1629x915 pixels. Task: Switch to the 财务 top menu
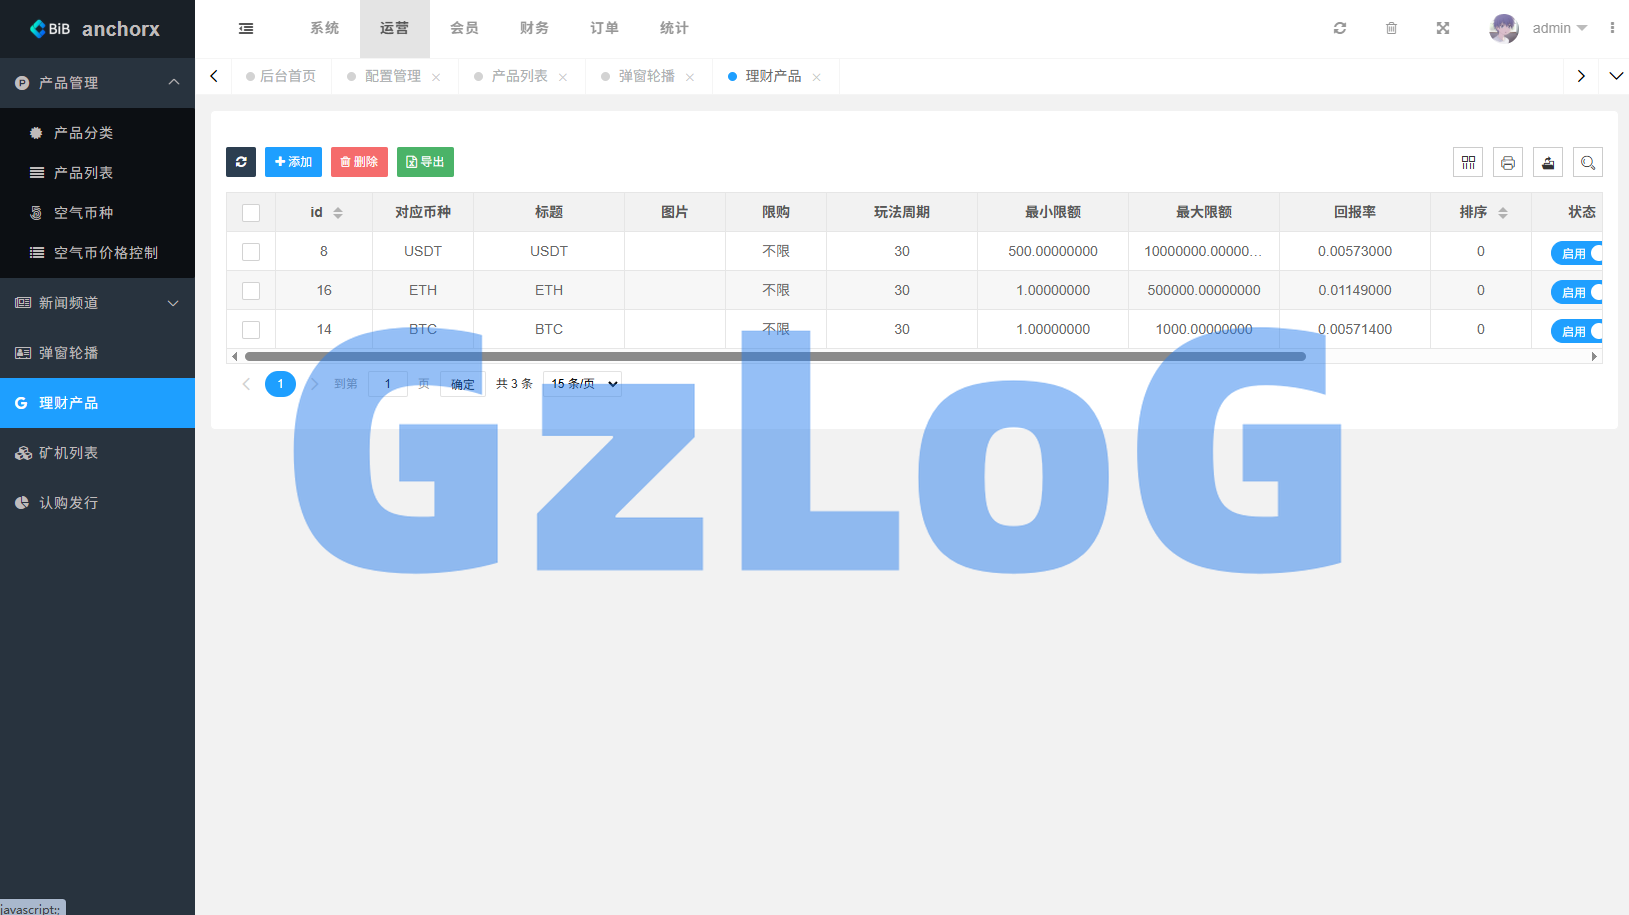(x=534, y=28)
